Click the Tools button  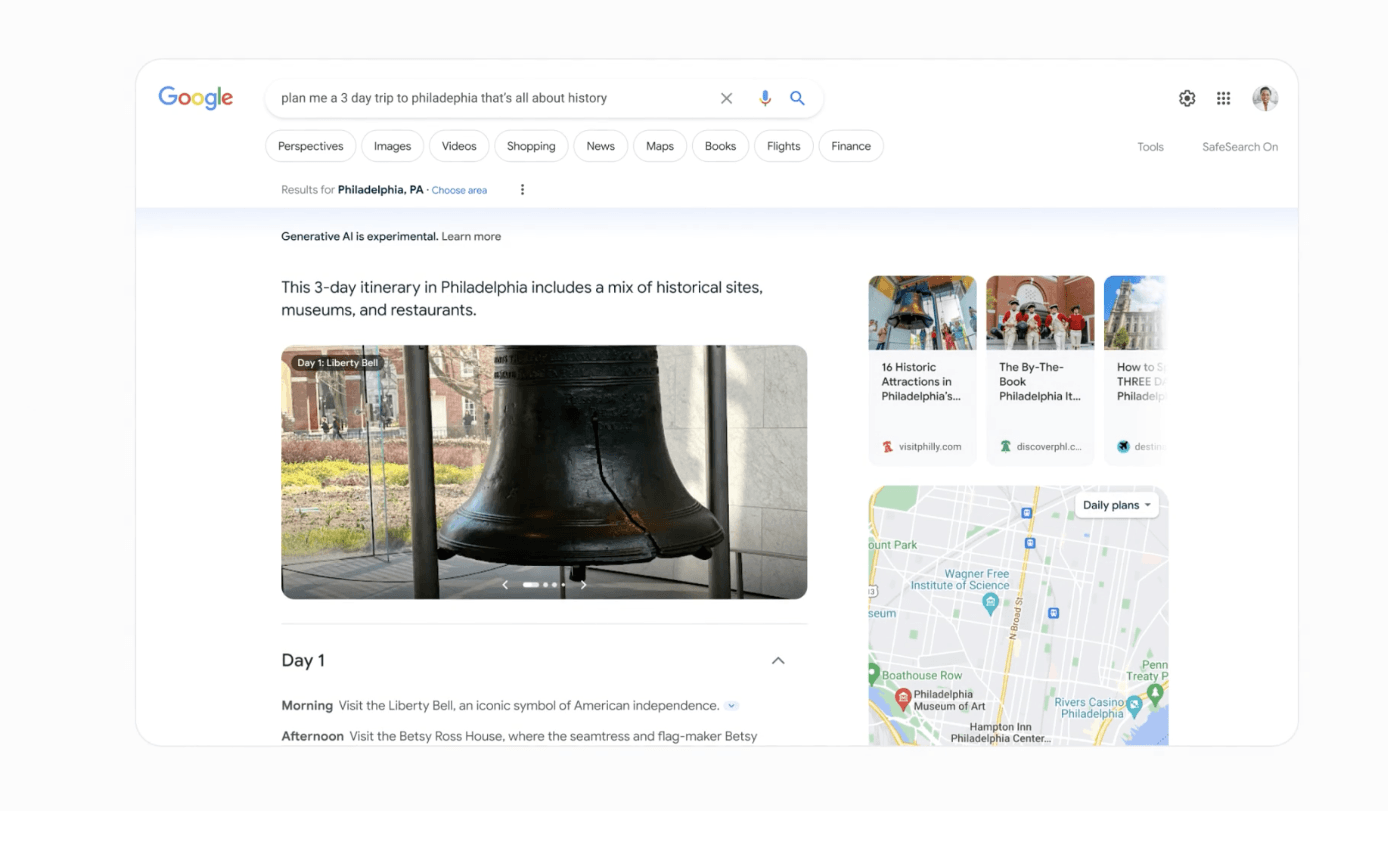click(1150, 146)
